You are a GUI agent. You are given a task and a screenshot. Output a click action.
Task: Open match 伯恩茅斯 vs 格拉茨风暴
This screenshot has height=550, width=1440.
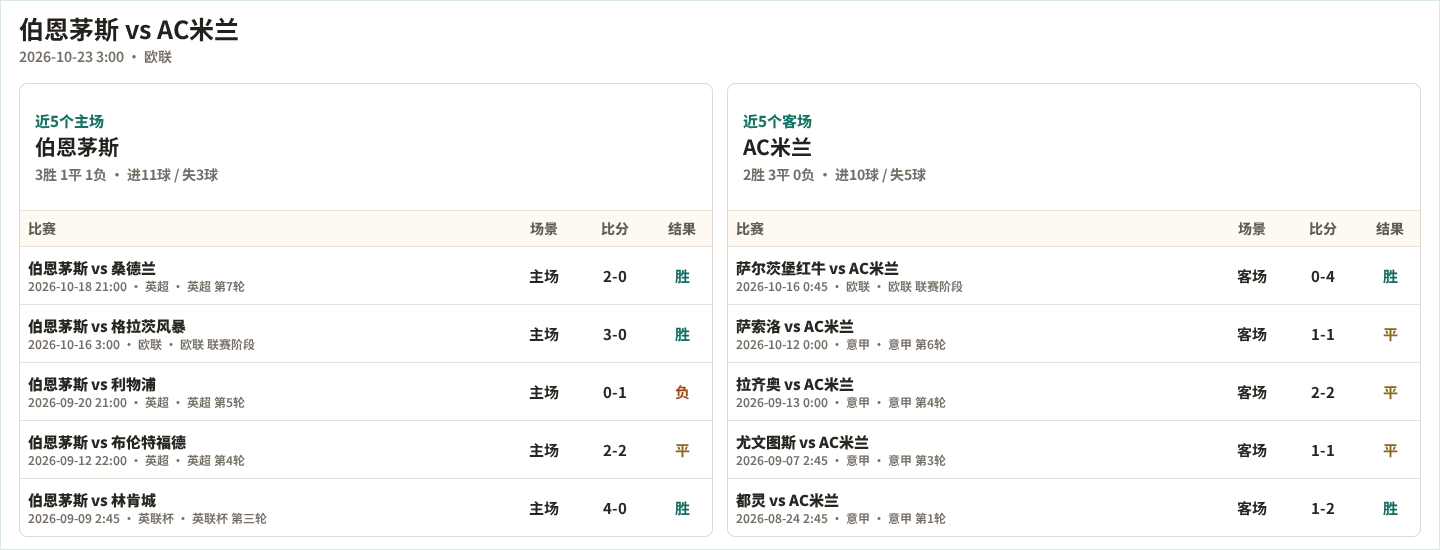107,326
